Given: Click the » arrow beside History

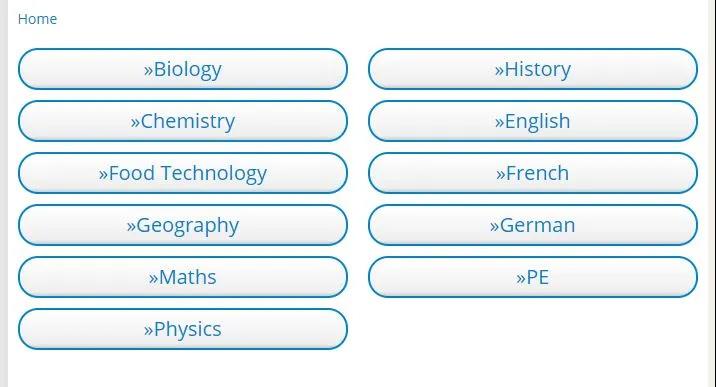Looking at the screenshot, I should click(x=499, y=71).
